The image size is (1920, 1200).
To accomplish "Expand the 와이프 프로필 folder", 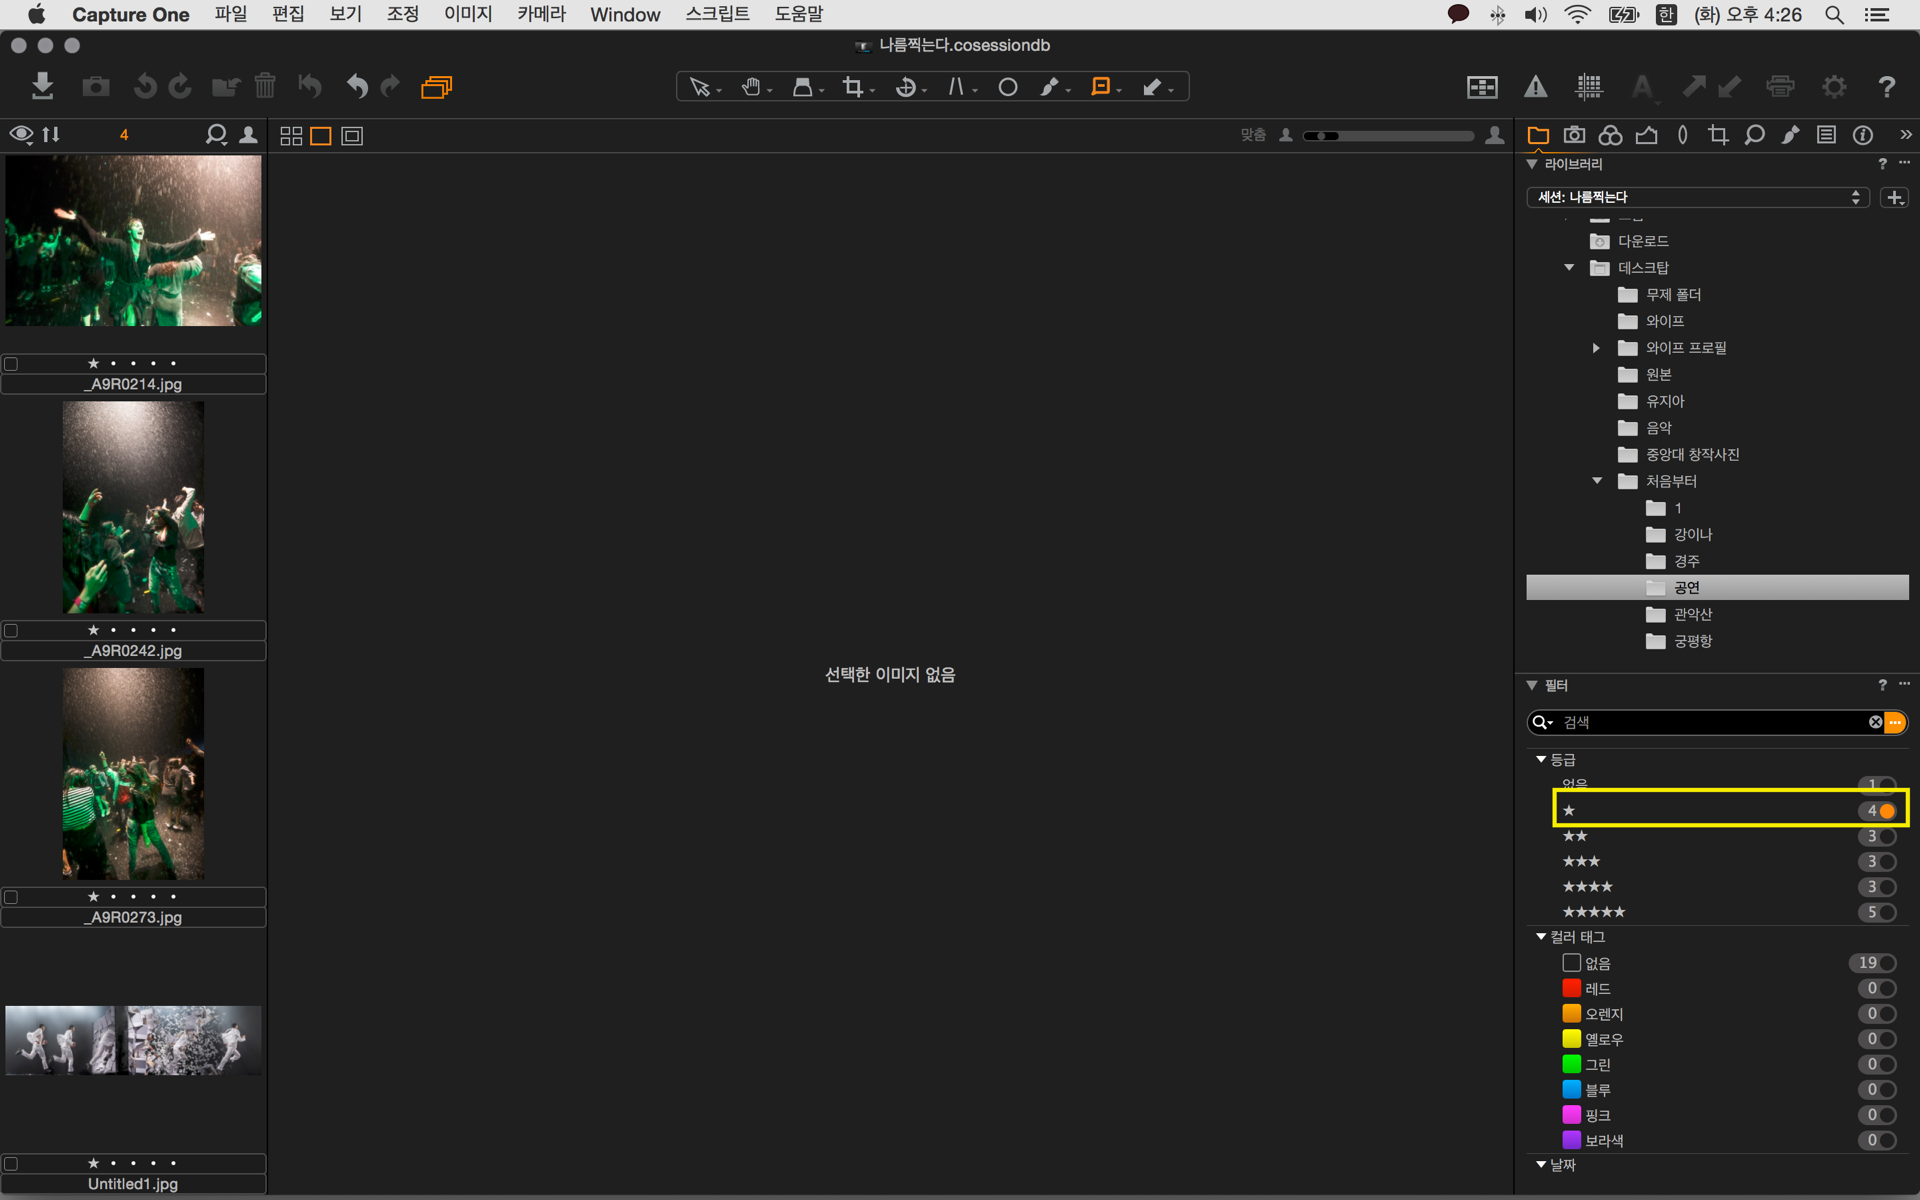I will pyautogui.click(x=1597, y=348).
